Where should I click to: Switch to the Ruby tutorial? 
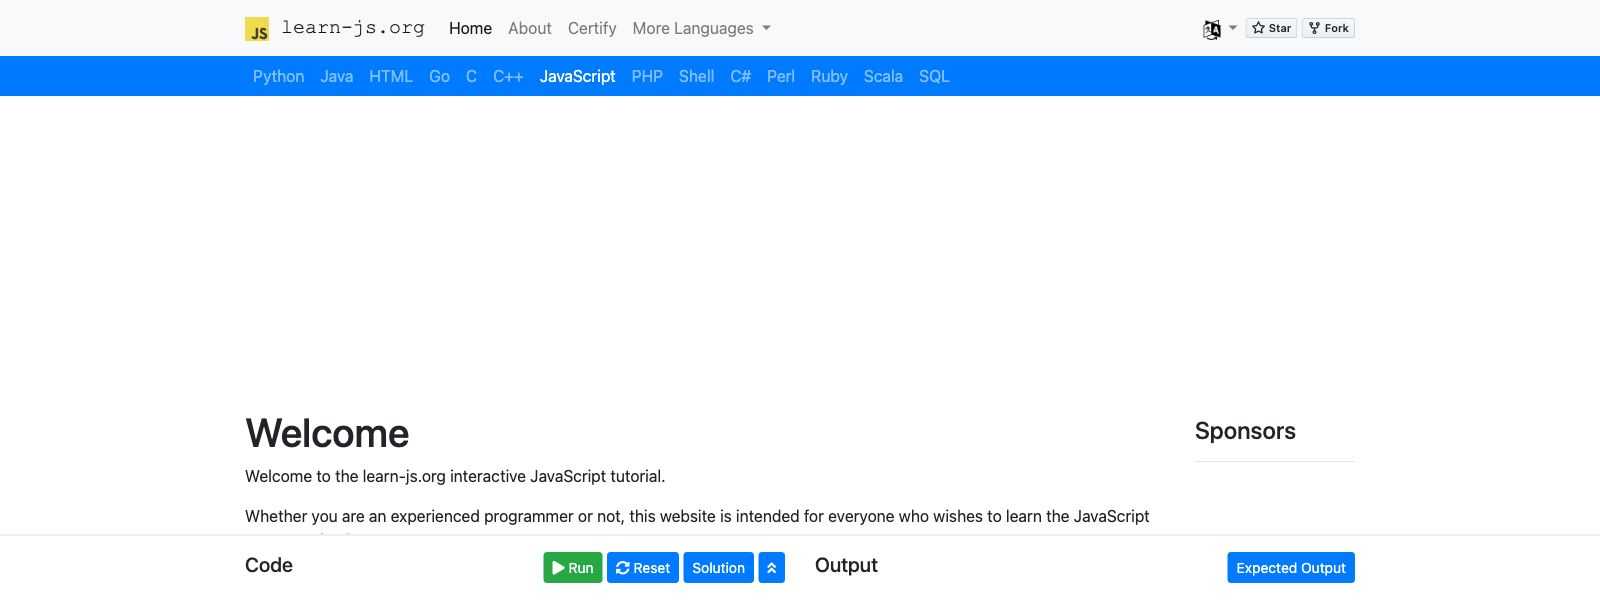click(x=829, y=76)
